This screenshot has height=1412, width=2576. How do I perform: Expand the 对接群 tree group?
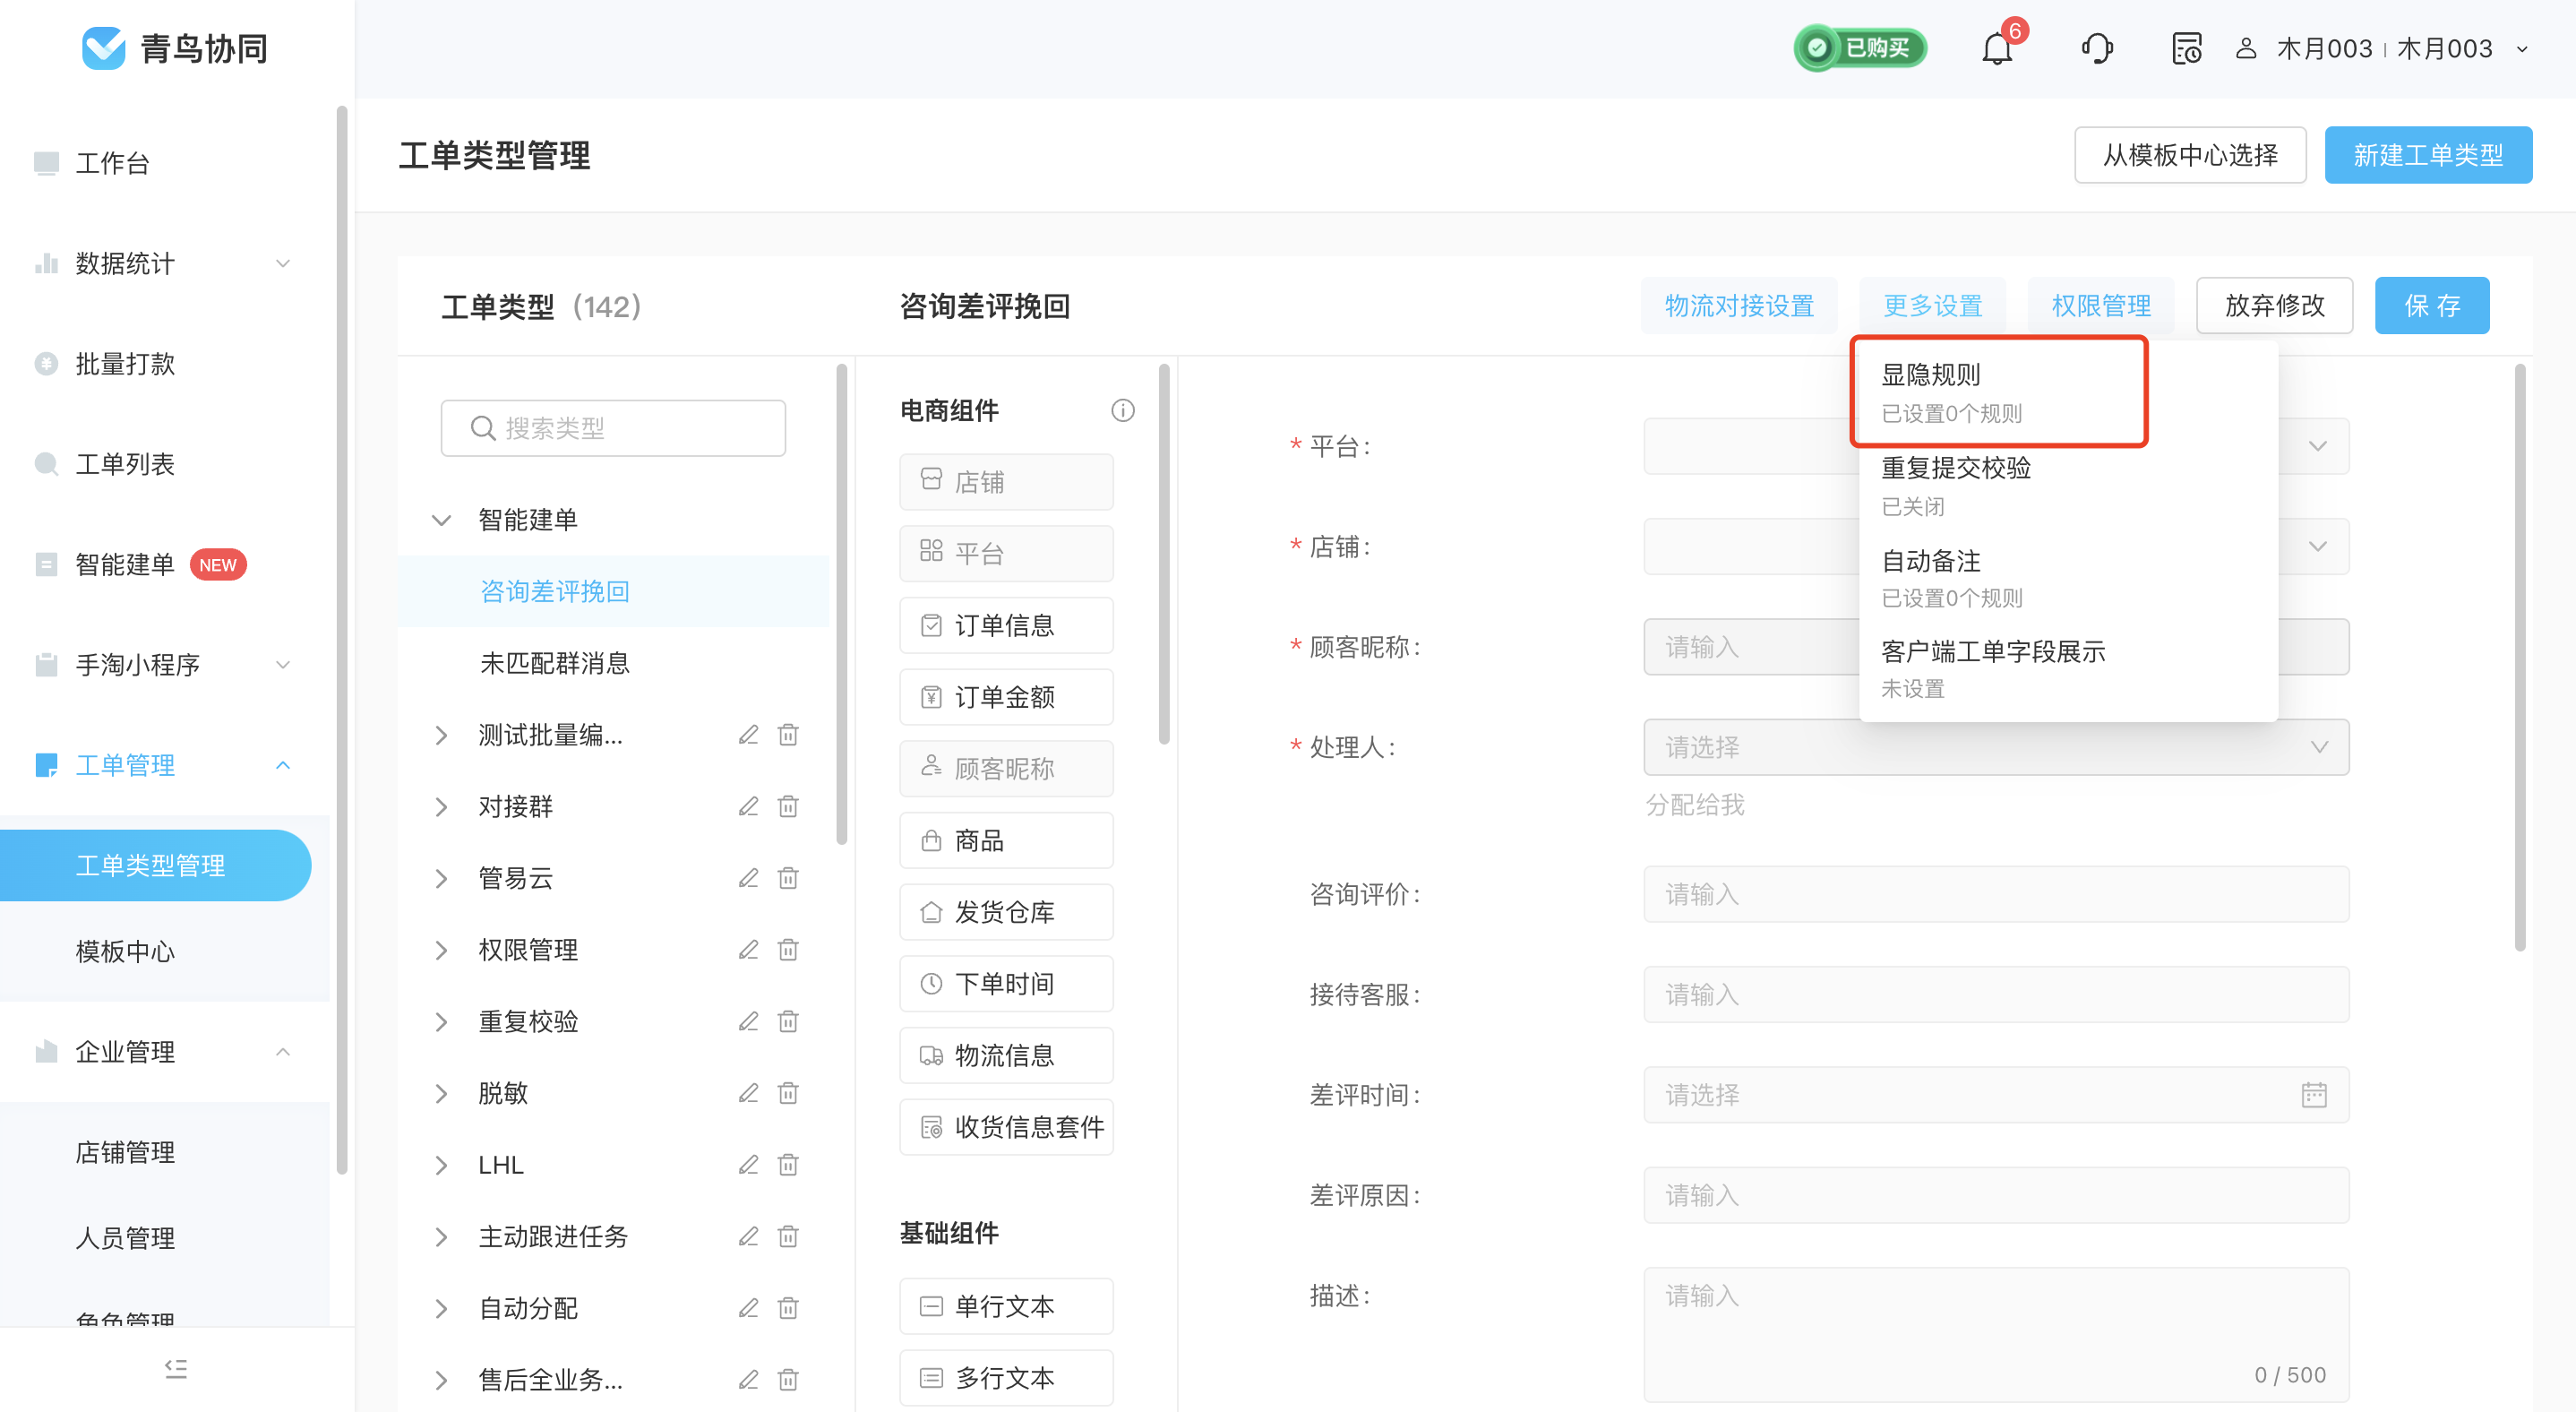coord(441,806)
